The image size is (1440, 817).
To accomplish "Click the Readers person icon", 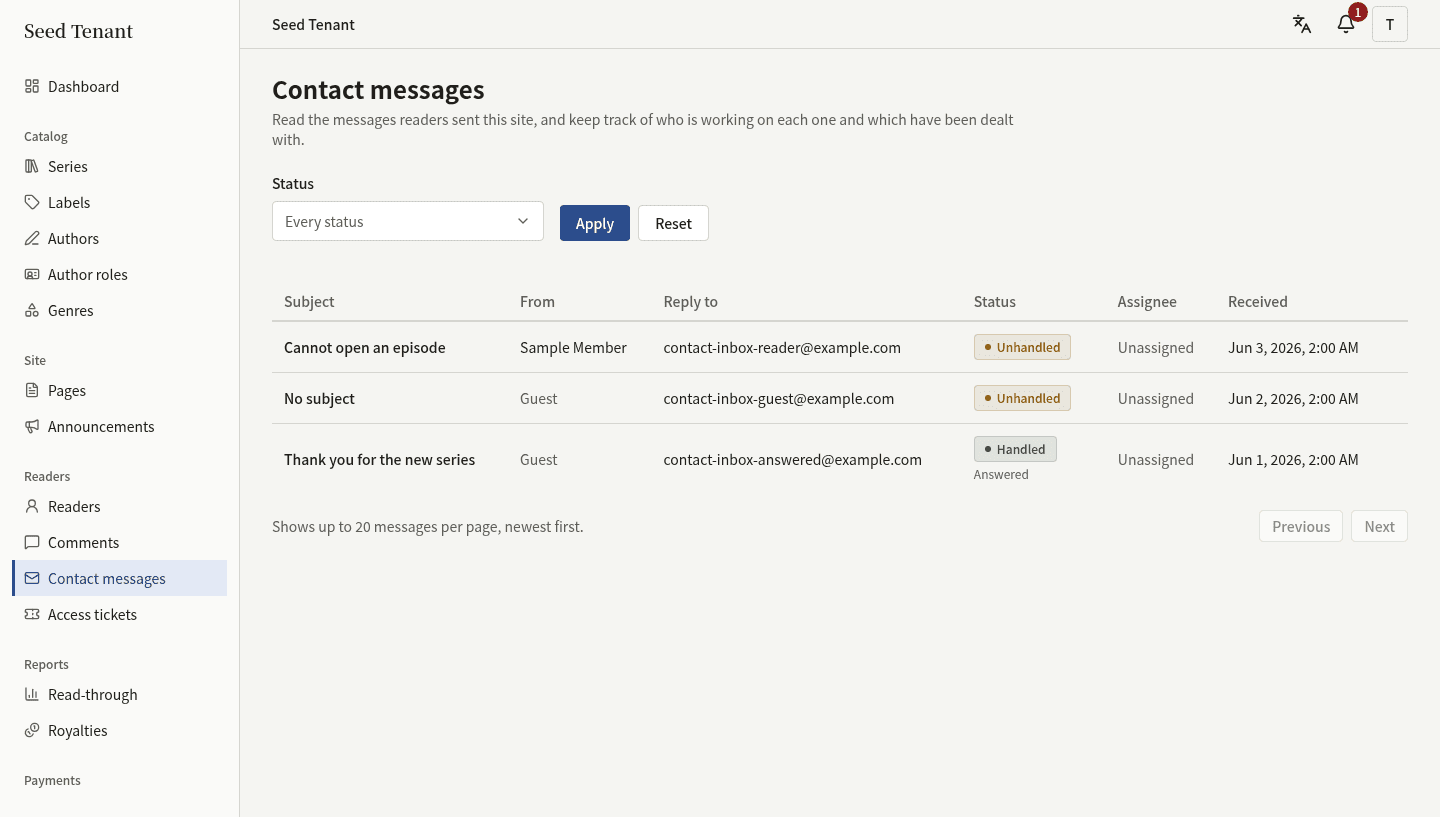I will point(32,506).
